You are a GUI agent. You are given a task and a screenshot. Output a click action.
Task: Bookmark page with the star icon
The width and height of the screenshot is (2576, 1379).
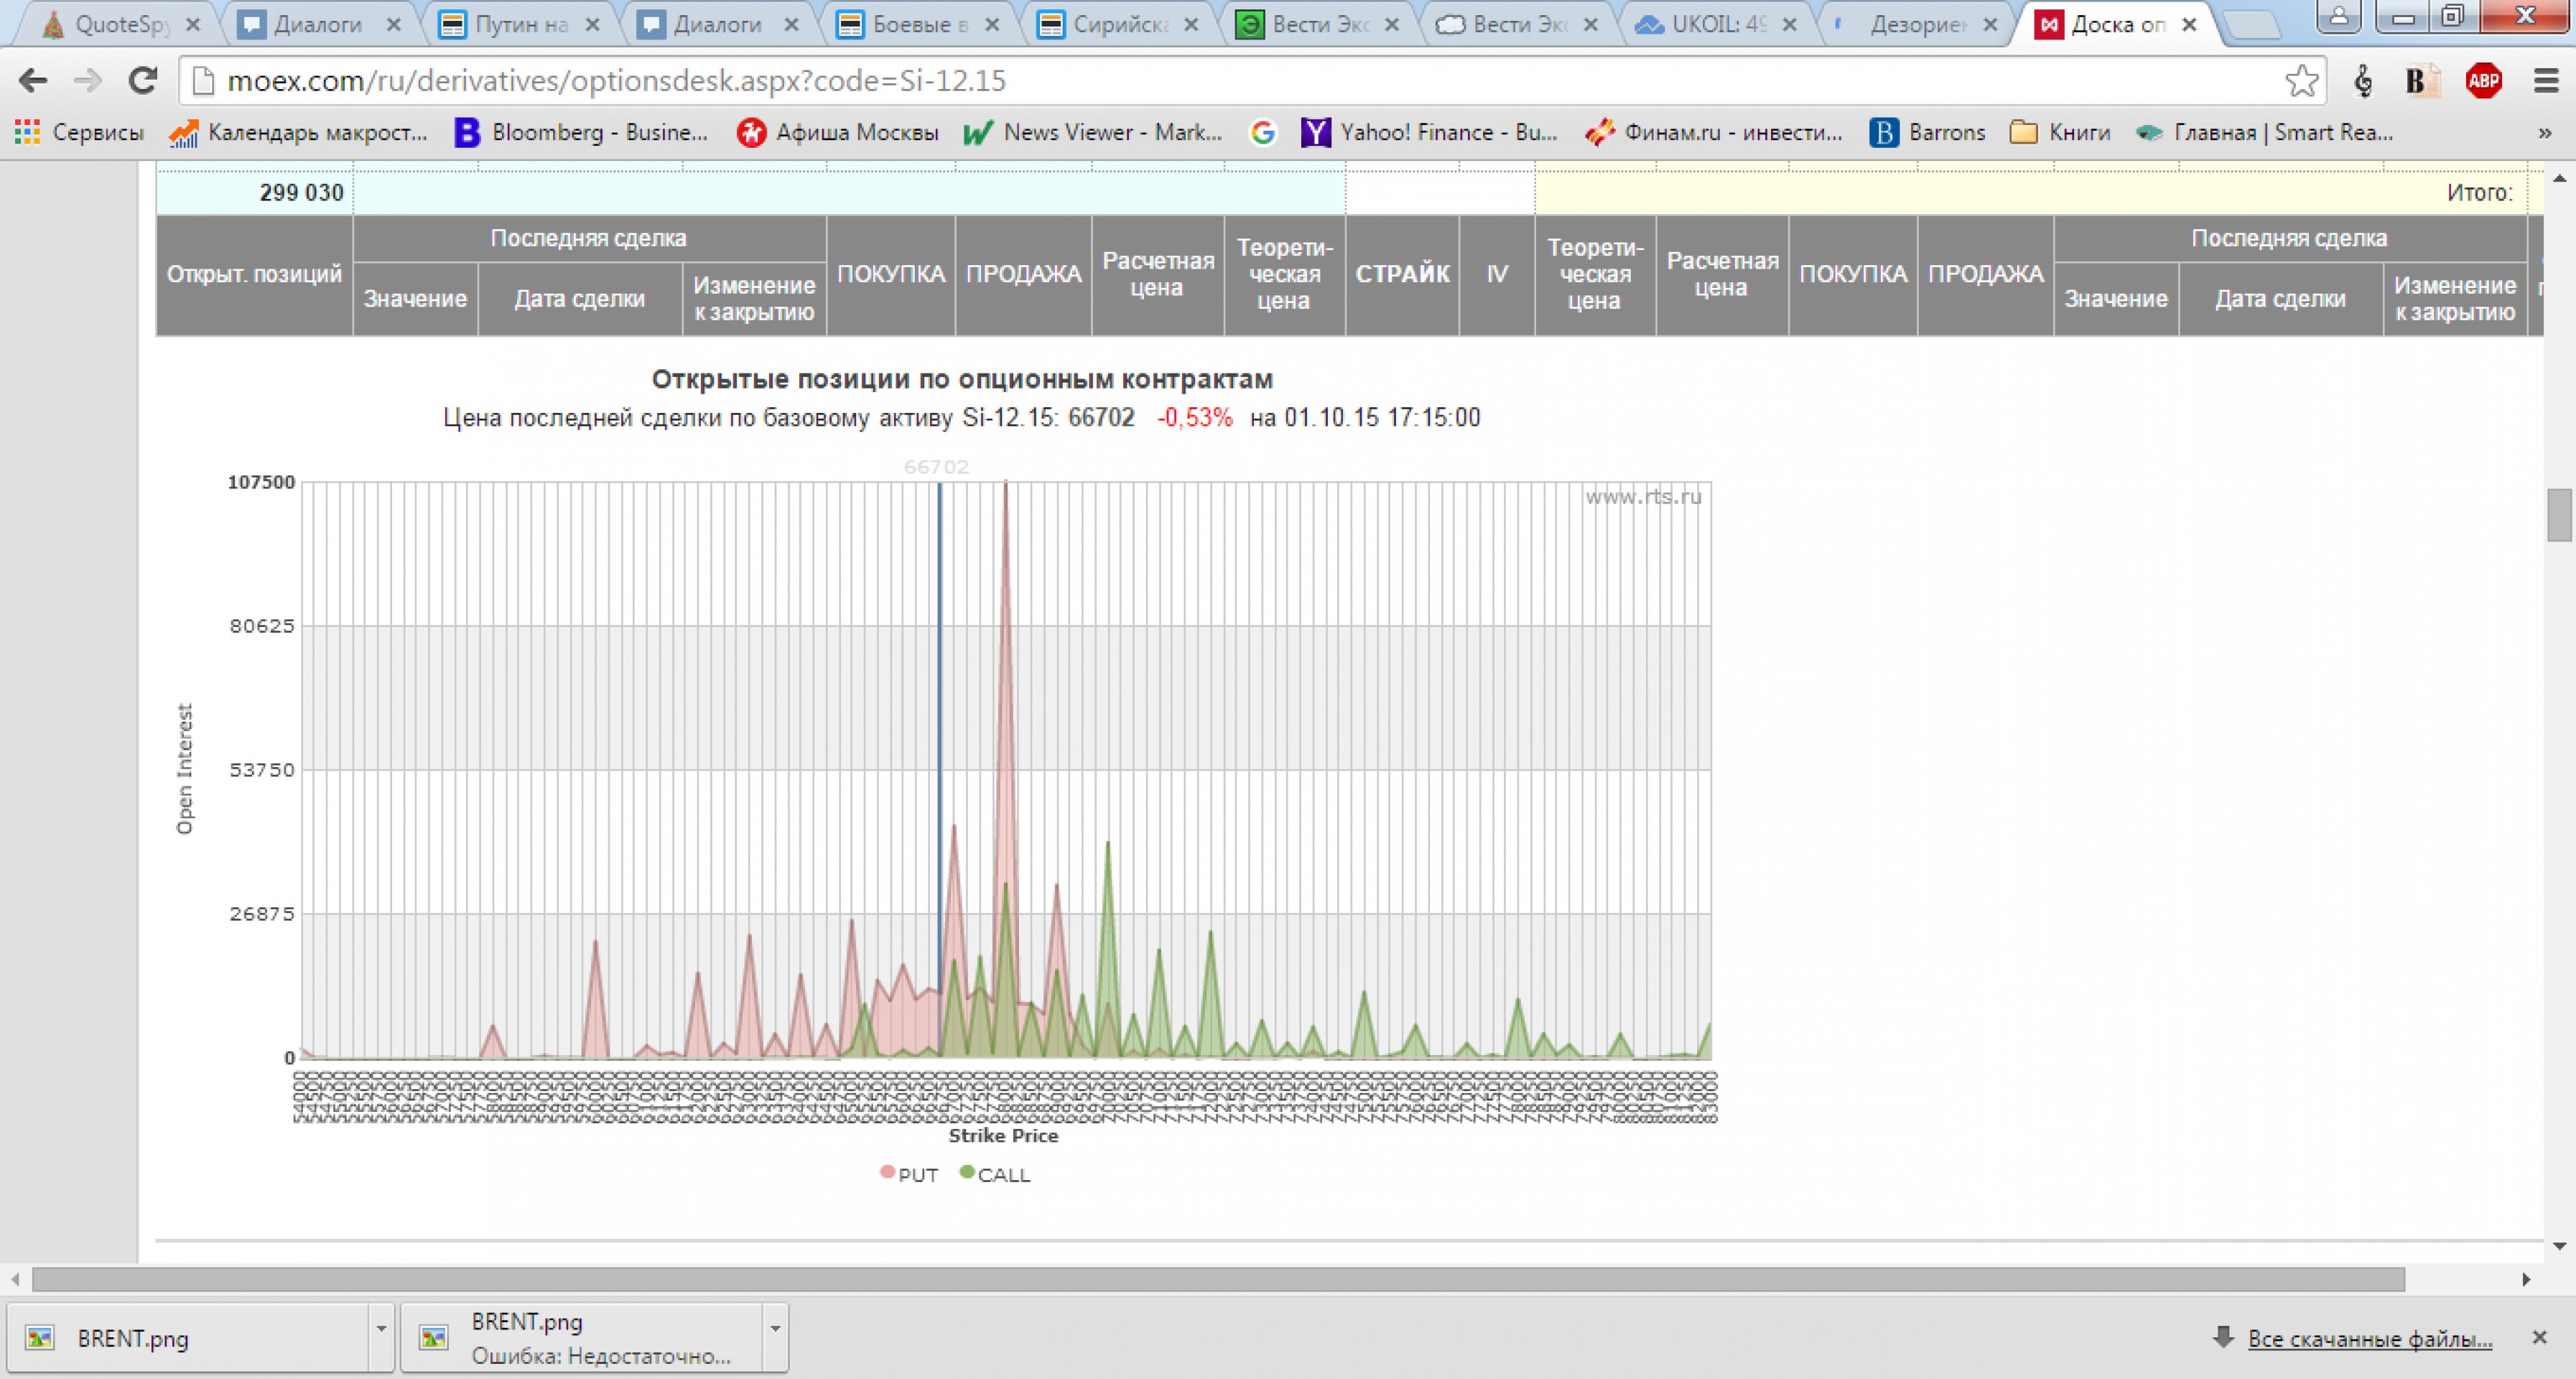point(2300,81)
